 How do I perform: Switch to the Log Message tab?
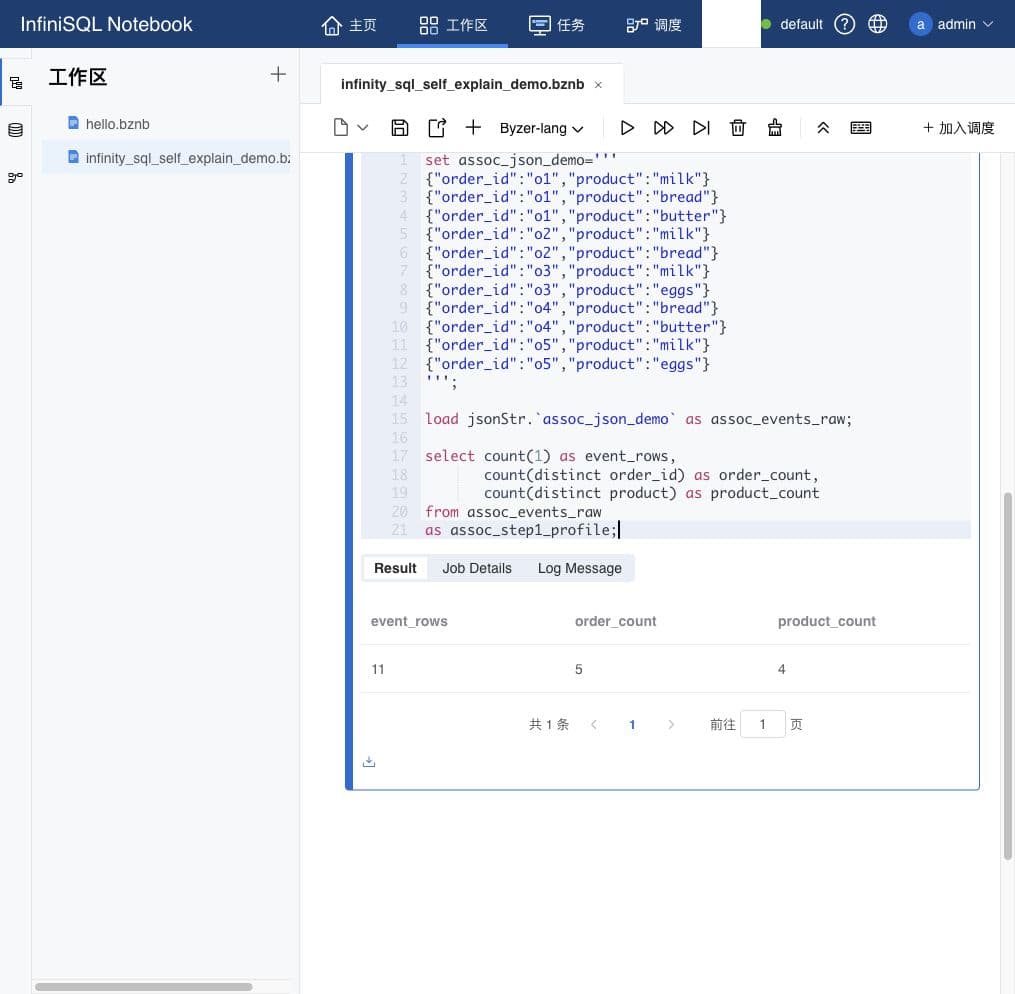(x=579, y=568)
